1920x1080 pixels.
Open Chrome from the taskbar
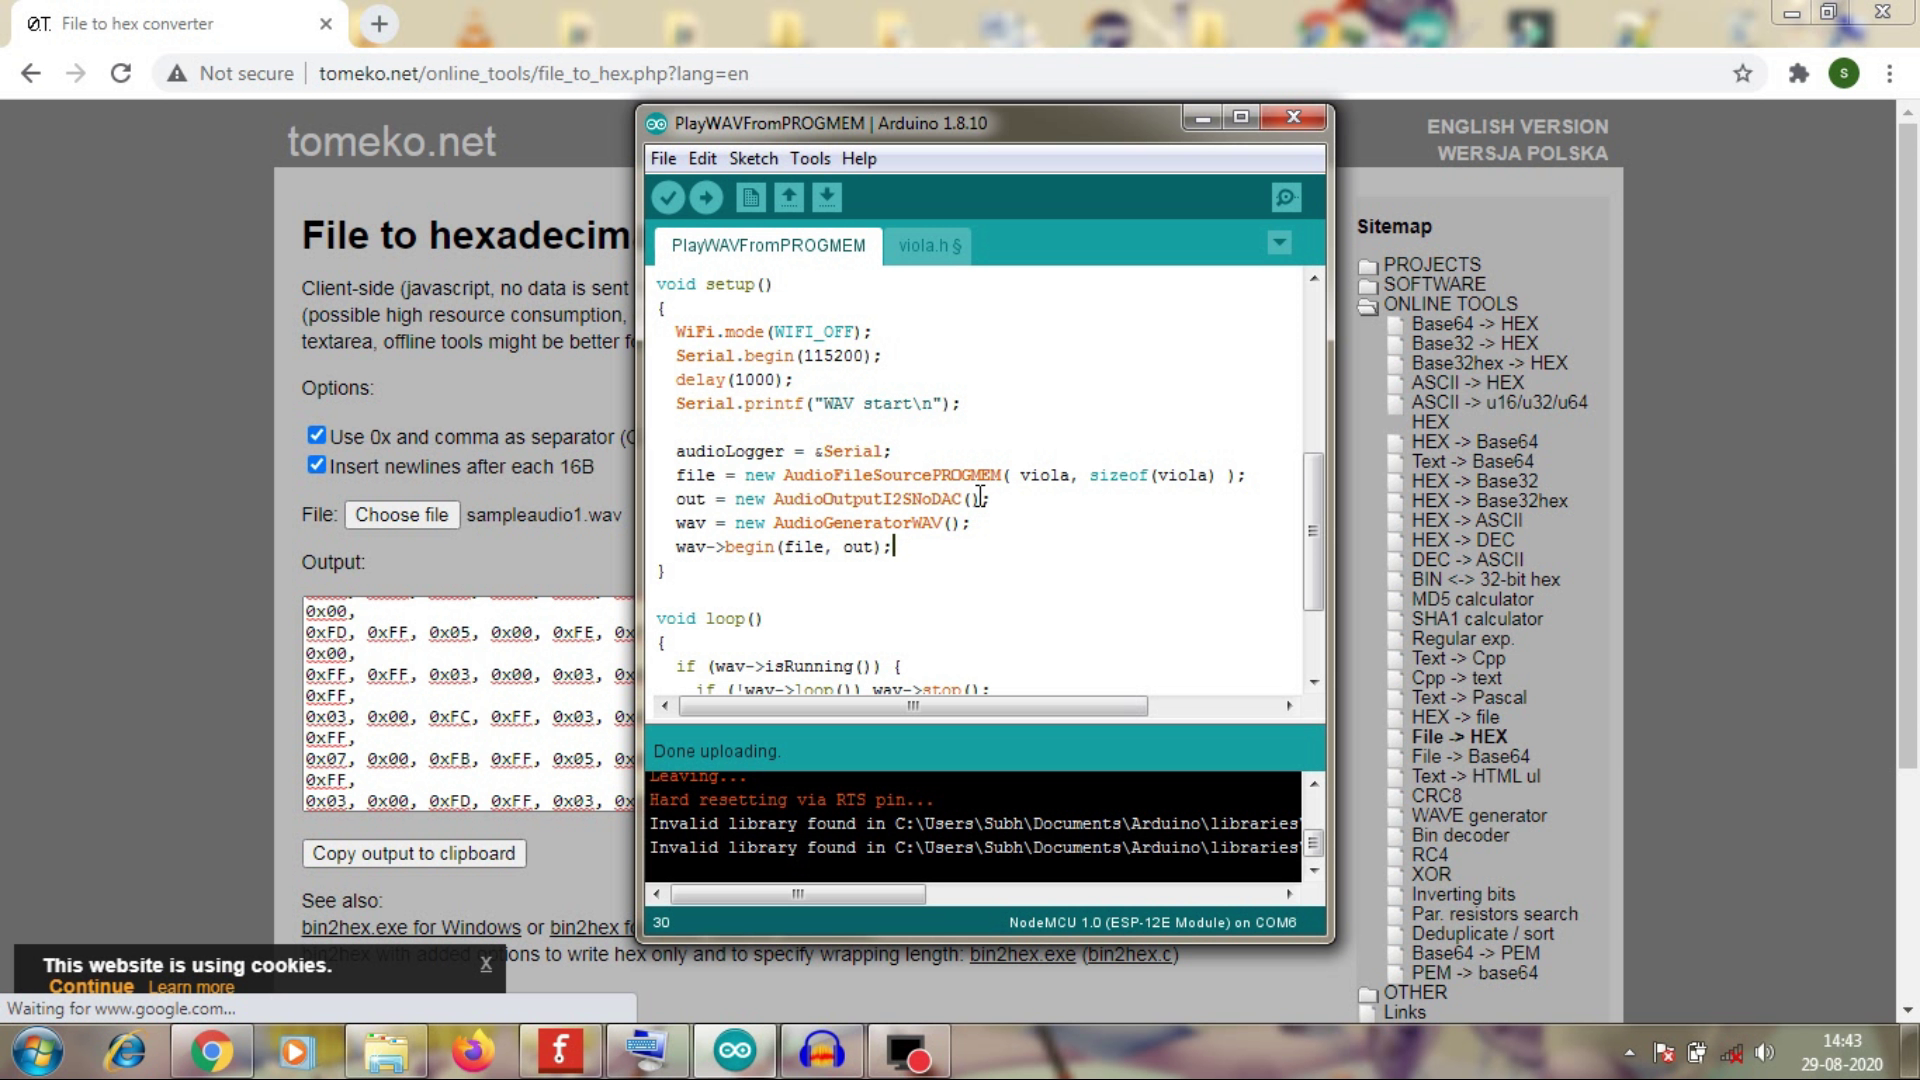(212, 1052)
